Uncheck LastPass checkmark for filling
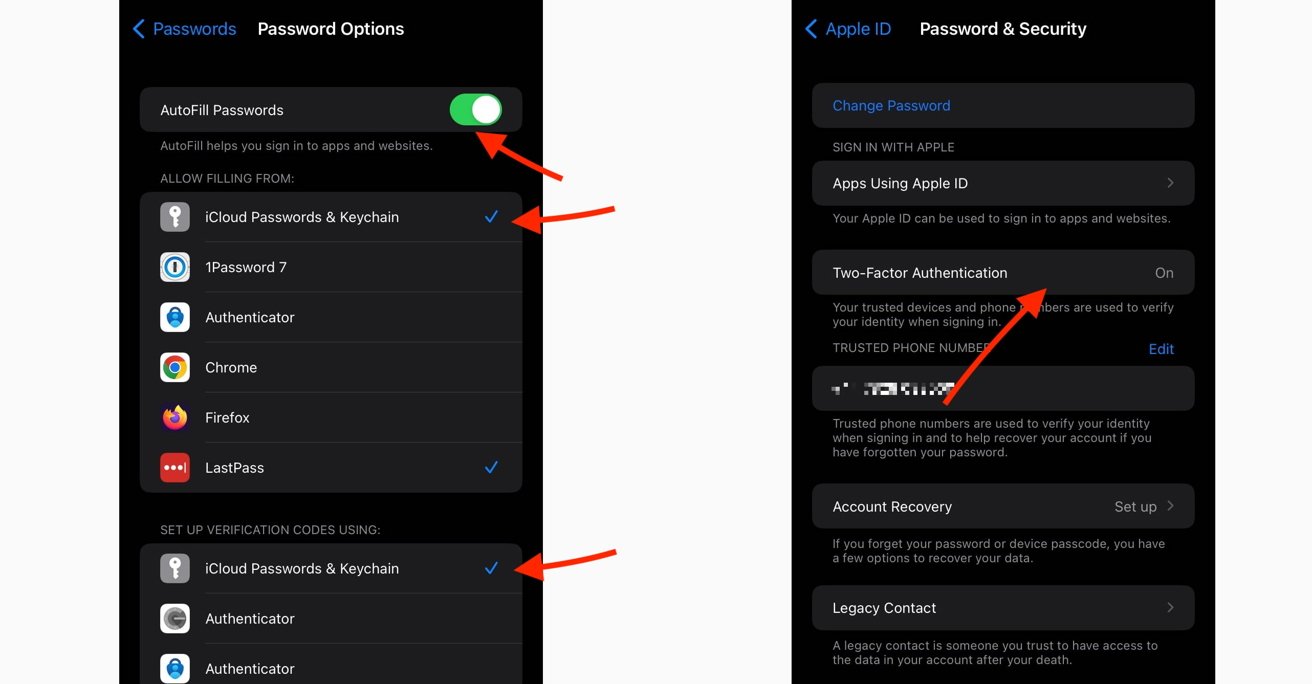Viewport: 1312px width, 684px height. (x=491, y=467)
